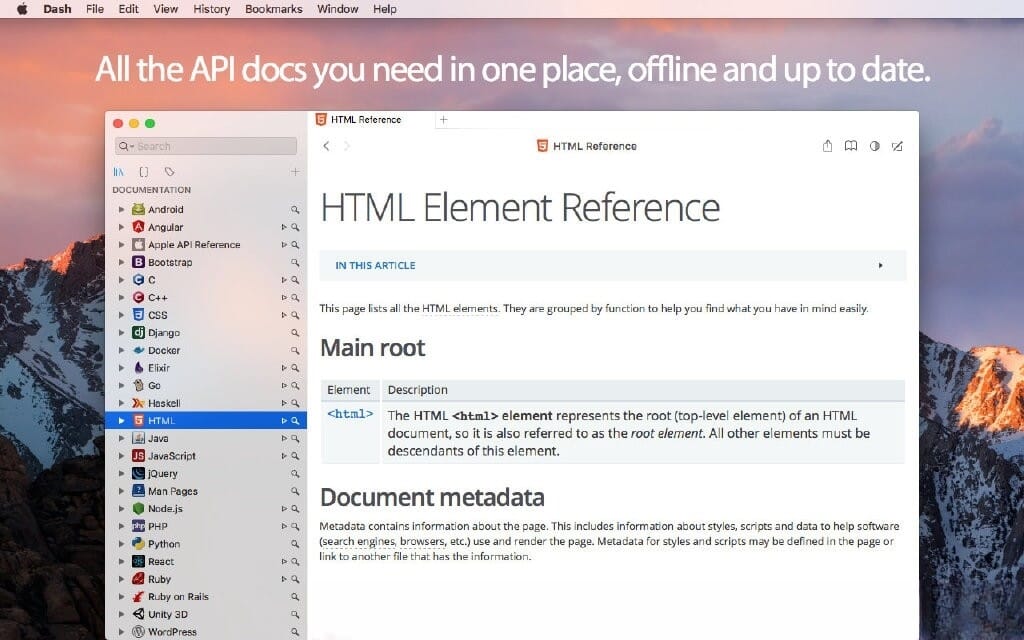Click the IN THIS ARTICLE label
Viewport: 1024px width, 640px height.
click(x=376, y=266)
